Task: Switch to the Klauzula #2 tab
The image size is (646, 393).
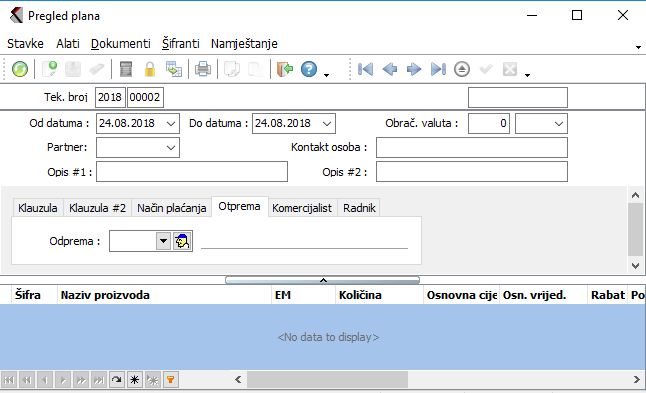Action: tap(97, 208)
